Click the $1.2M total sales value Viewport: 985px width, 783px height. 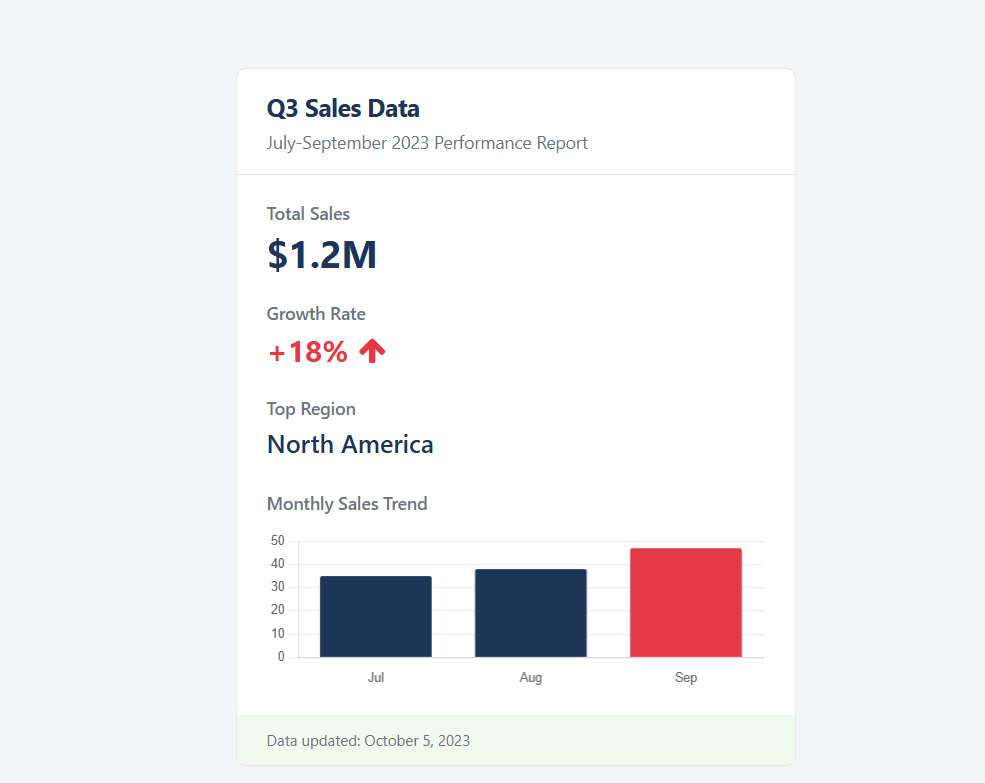pos(321,255)
